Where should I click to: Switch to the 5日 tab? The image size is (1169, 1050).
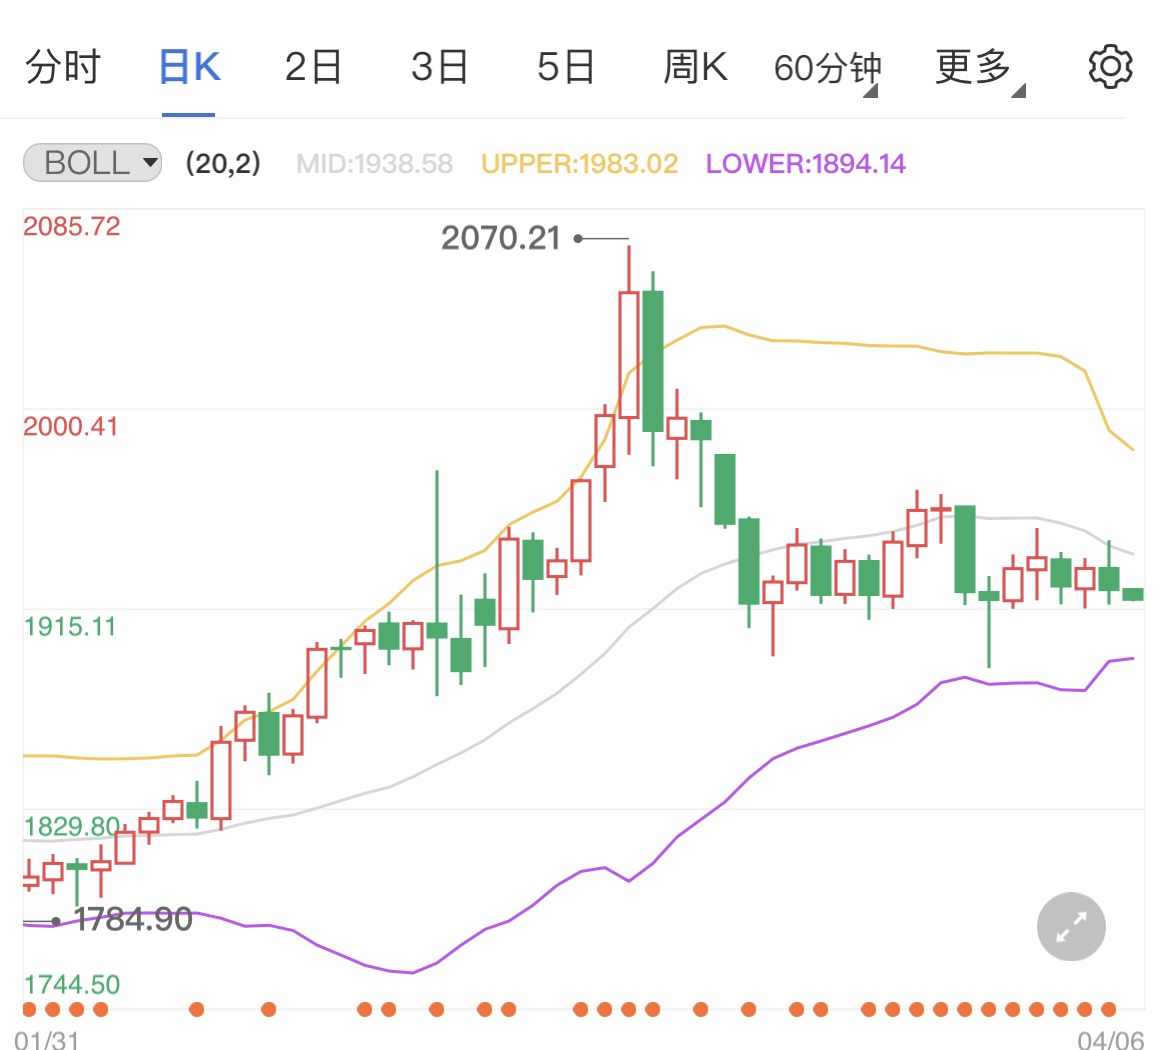(566, 67)
